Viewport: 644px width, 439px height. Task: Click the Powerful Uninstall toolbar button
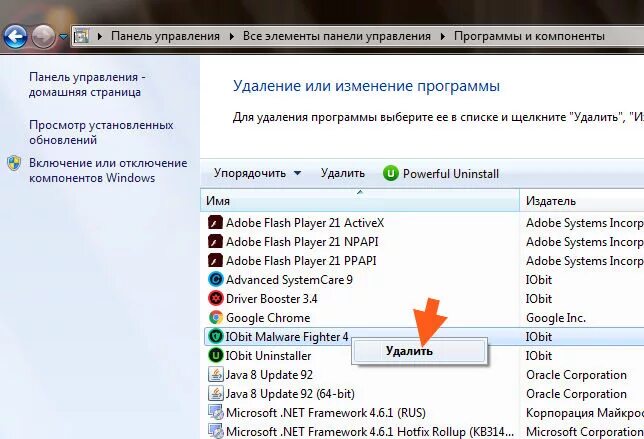[441, 173]
